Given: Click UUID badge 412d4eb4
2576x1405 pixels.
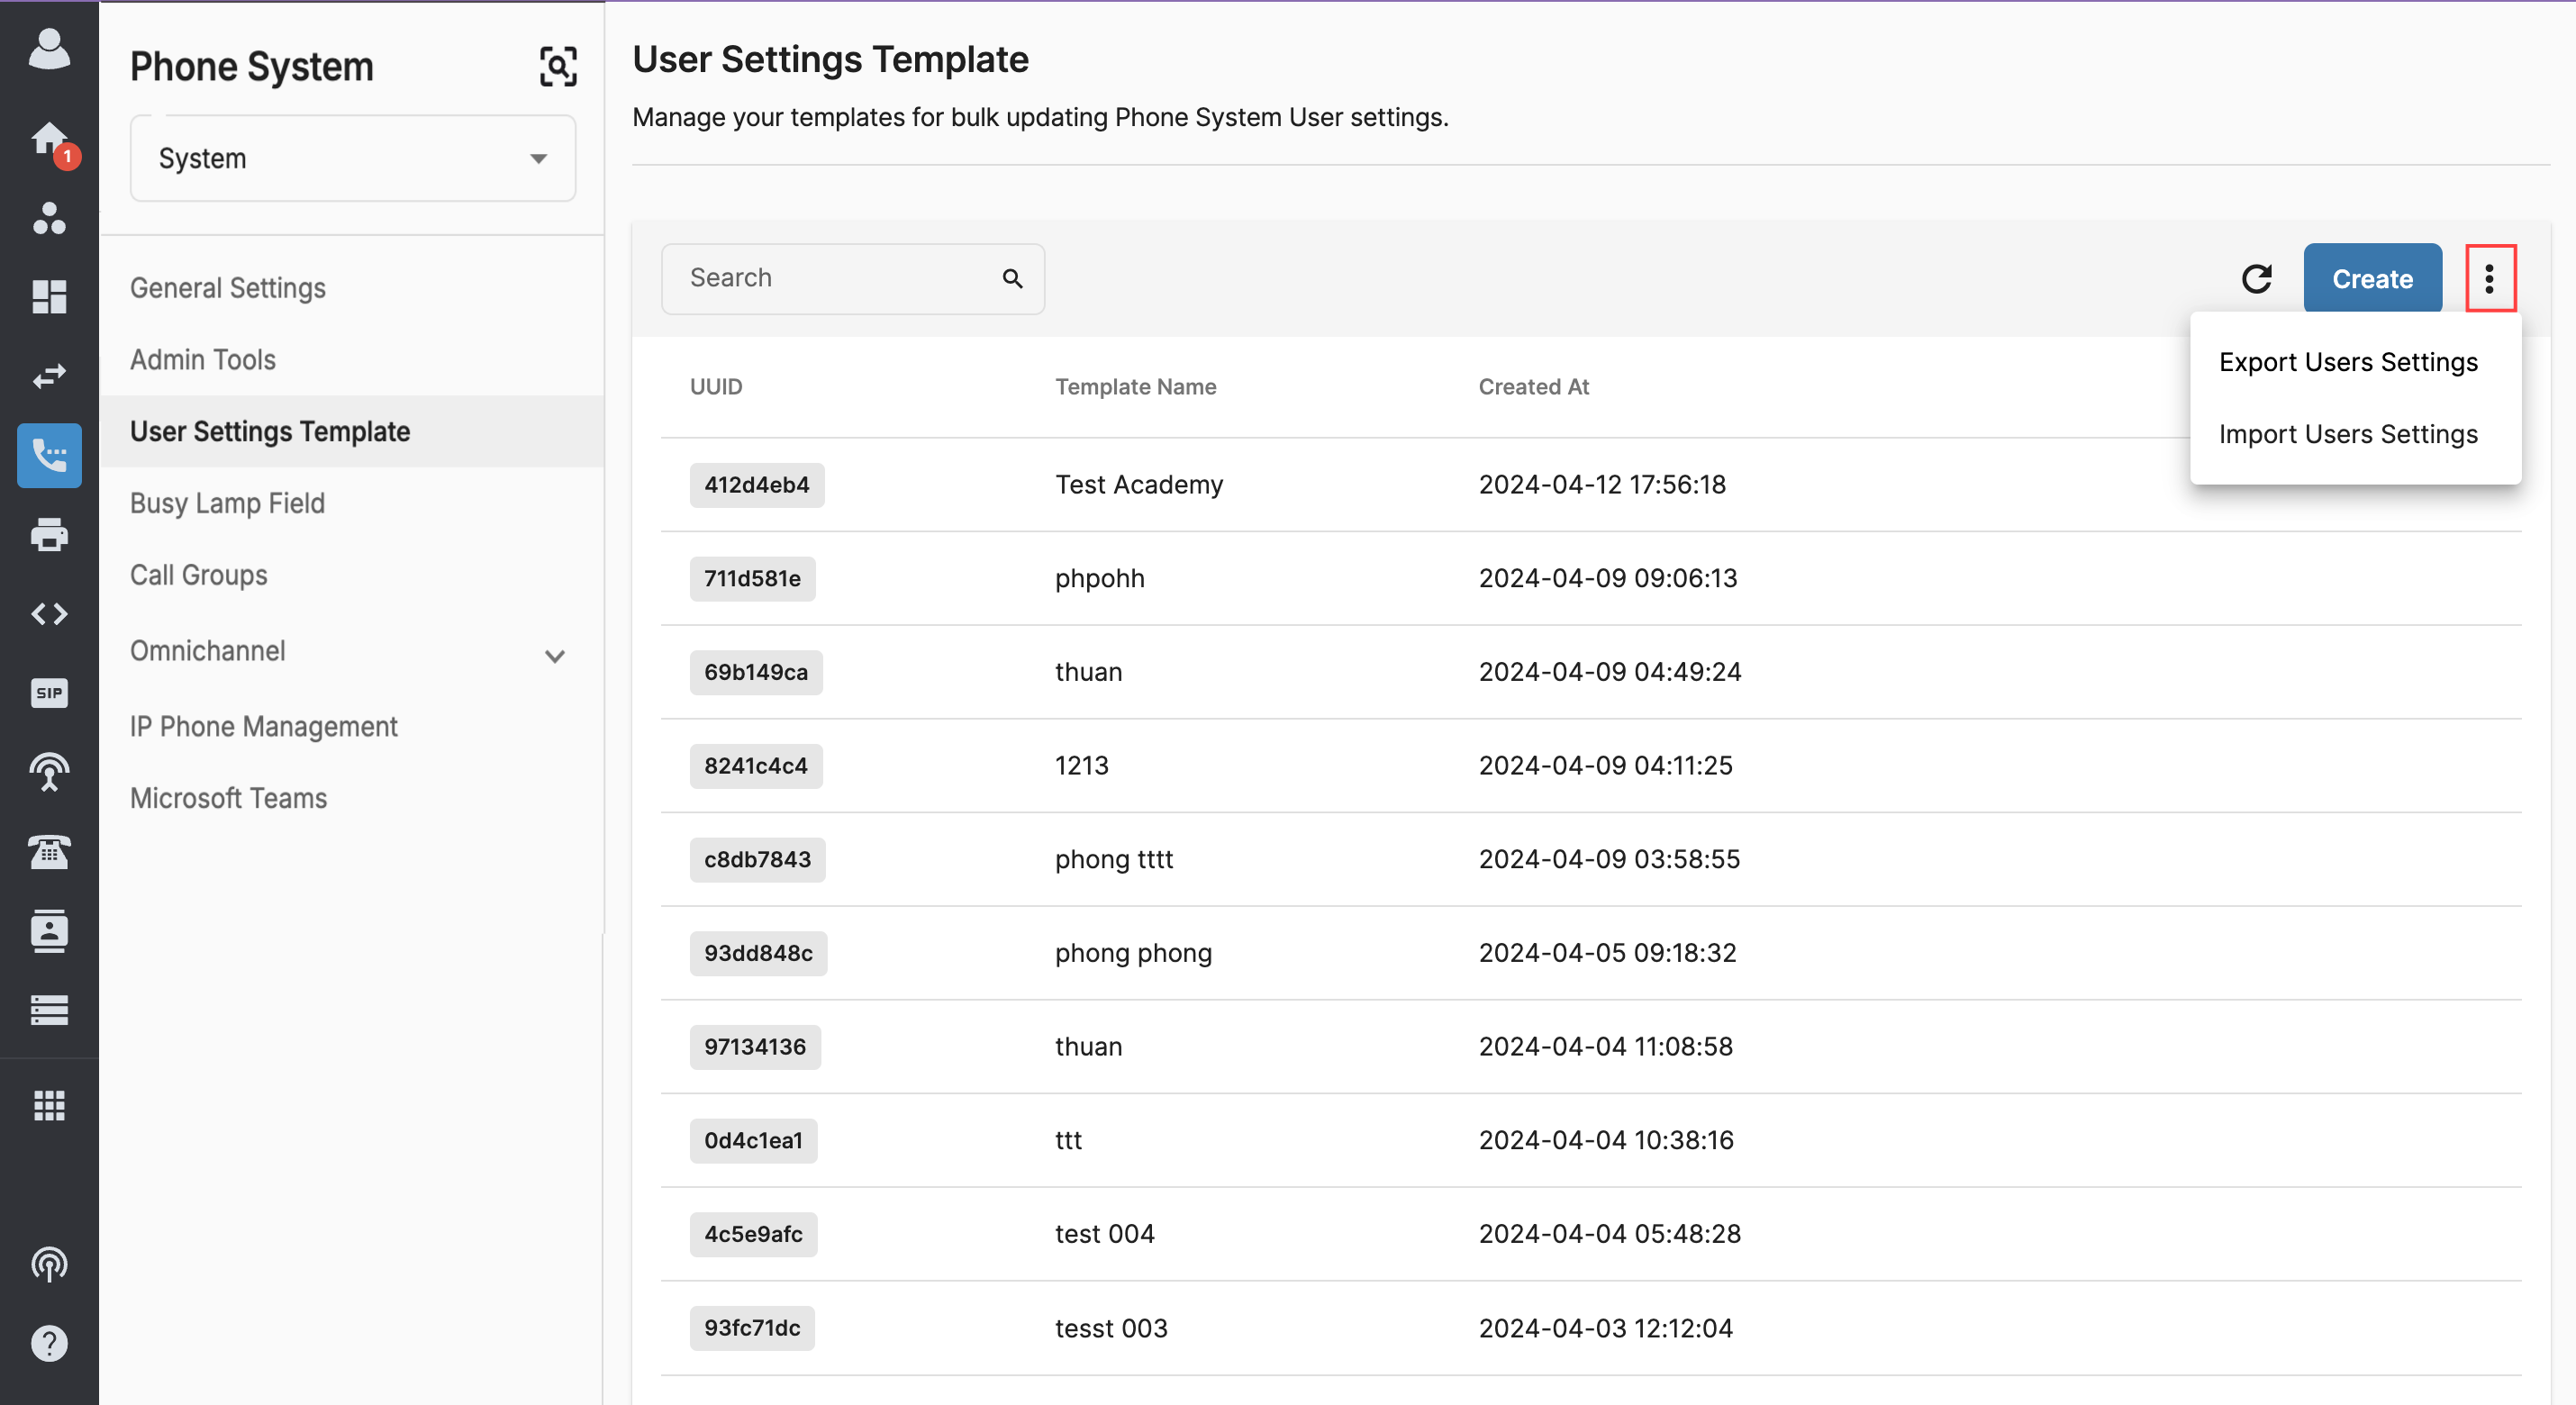Looking at the screenshot, I should (x=757, y=485).
